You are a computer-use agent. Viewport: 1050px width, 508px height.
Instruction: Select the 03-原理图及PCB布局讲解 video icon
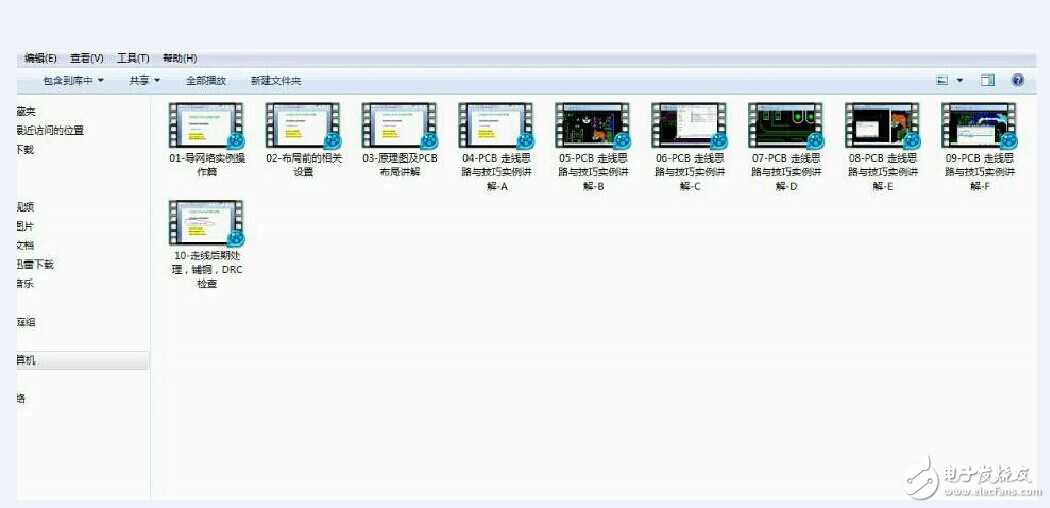[399, 125]
